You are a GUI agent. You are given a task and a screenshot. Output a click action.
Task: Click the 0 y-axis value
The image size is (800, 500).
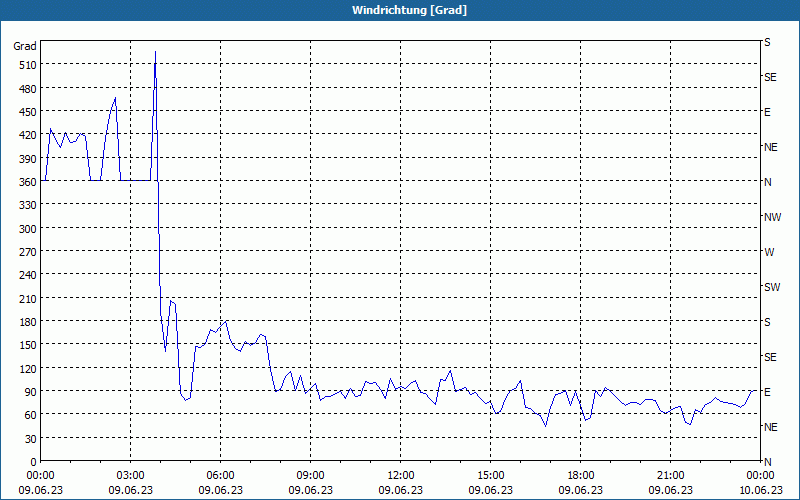click(34, 462)
